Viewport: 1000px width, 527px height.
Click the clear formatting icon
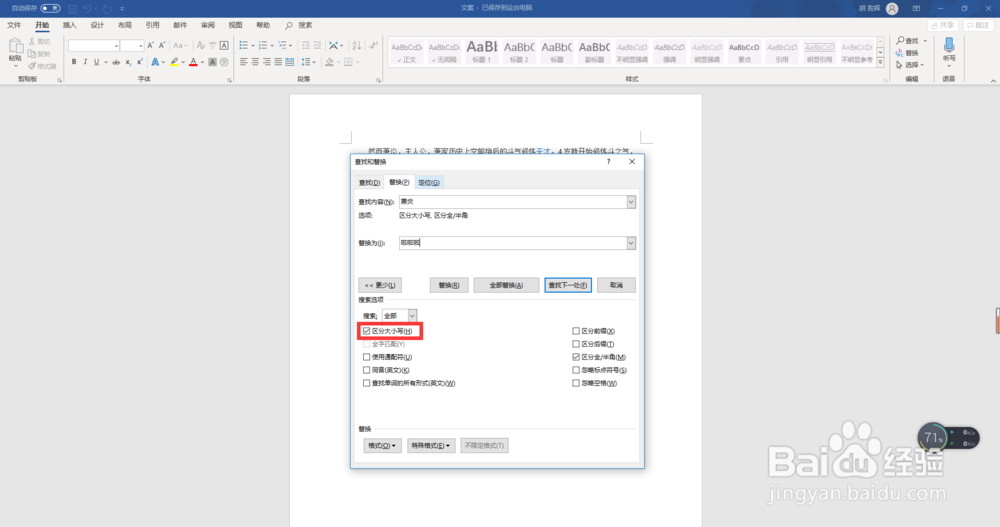(201, 45)
